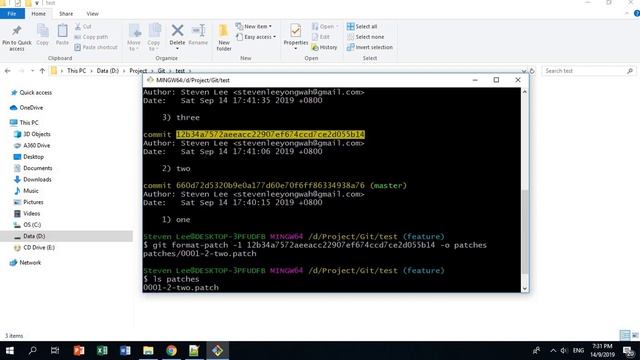Click the Git Bash taskbar icon
Screen dimensions: 640x360
click(217, 350)
